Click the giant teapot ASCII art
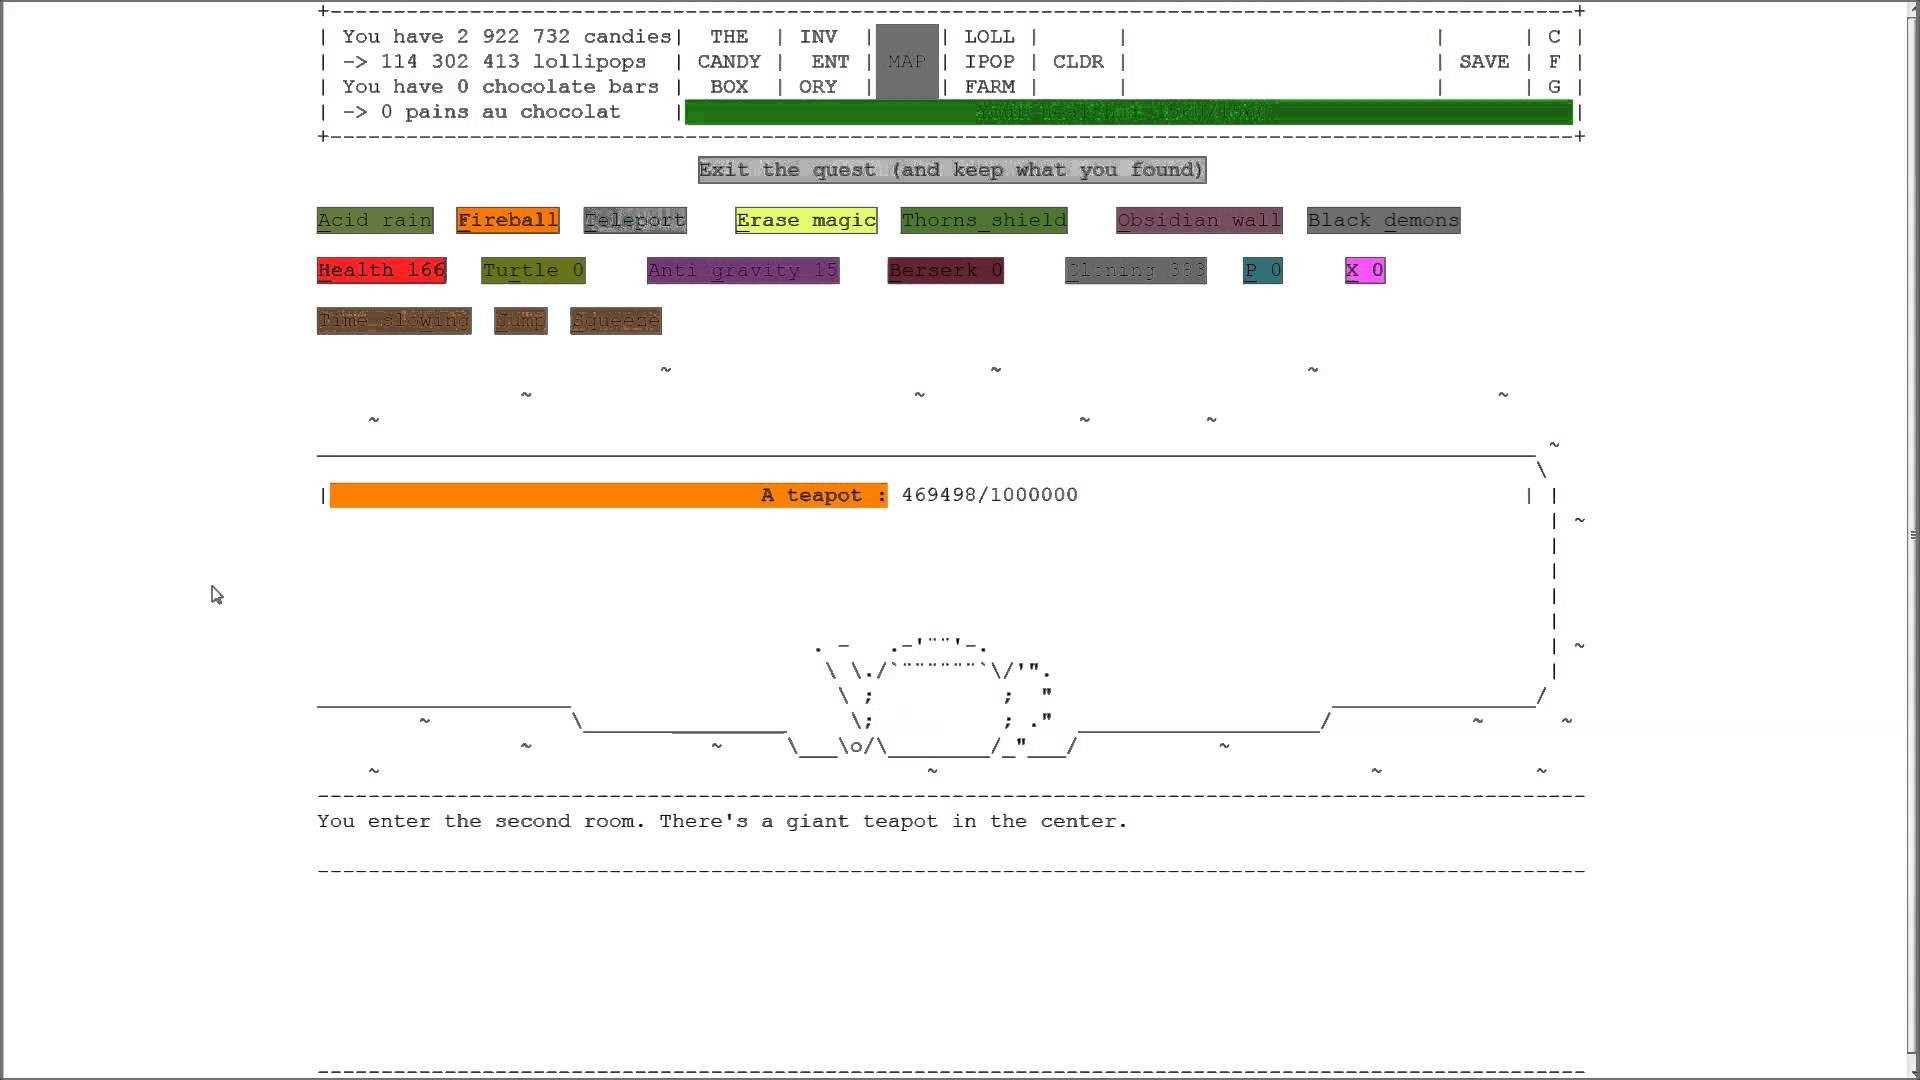This screenshot has width=1920, height=1080. coord(934,697)
